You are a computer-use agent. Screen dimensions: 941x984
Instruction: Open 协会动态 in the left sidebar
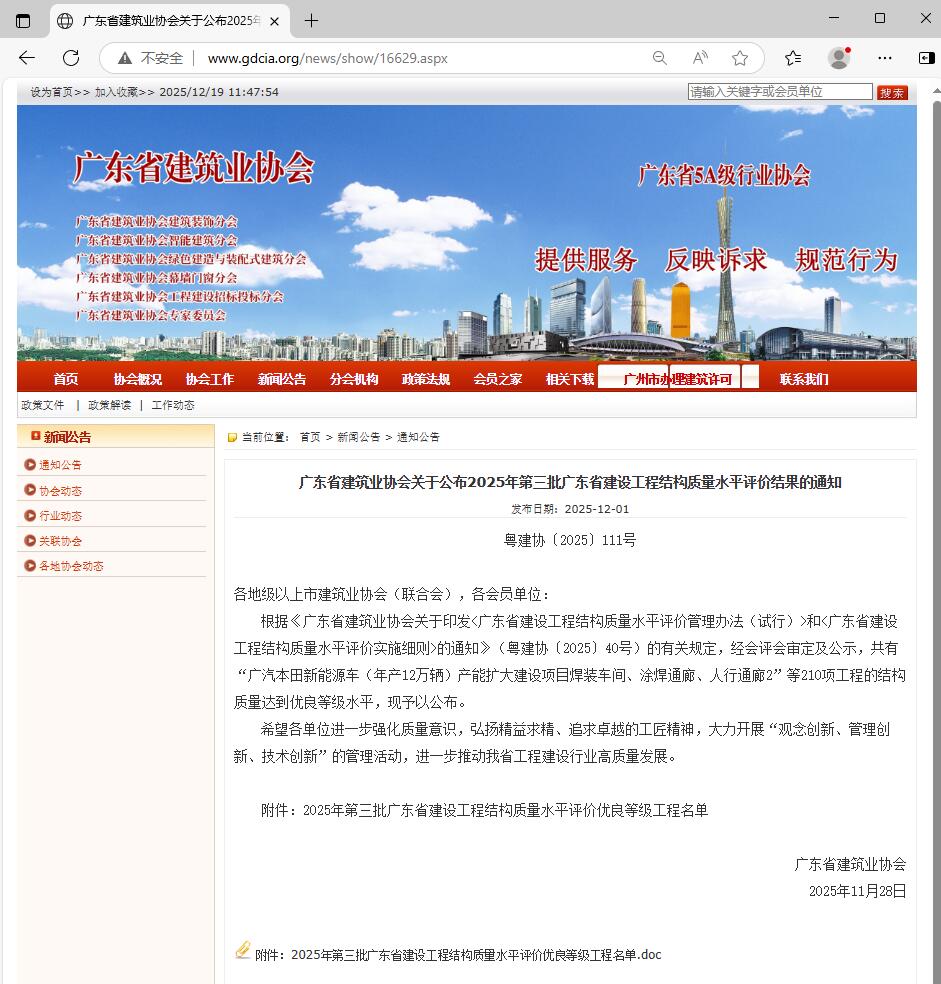tap(60, 491)
